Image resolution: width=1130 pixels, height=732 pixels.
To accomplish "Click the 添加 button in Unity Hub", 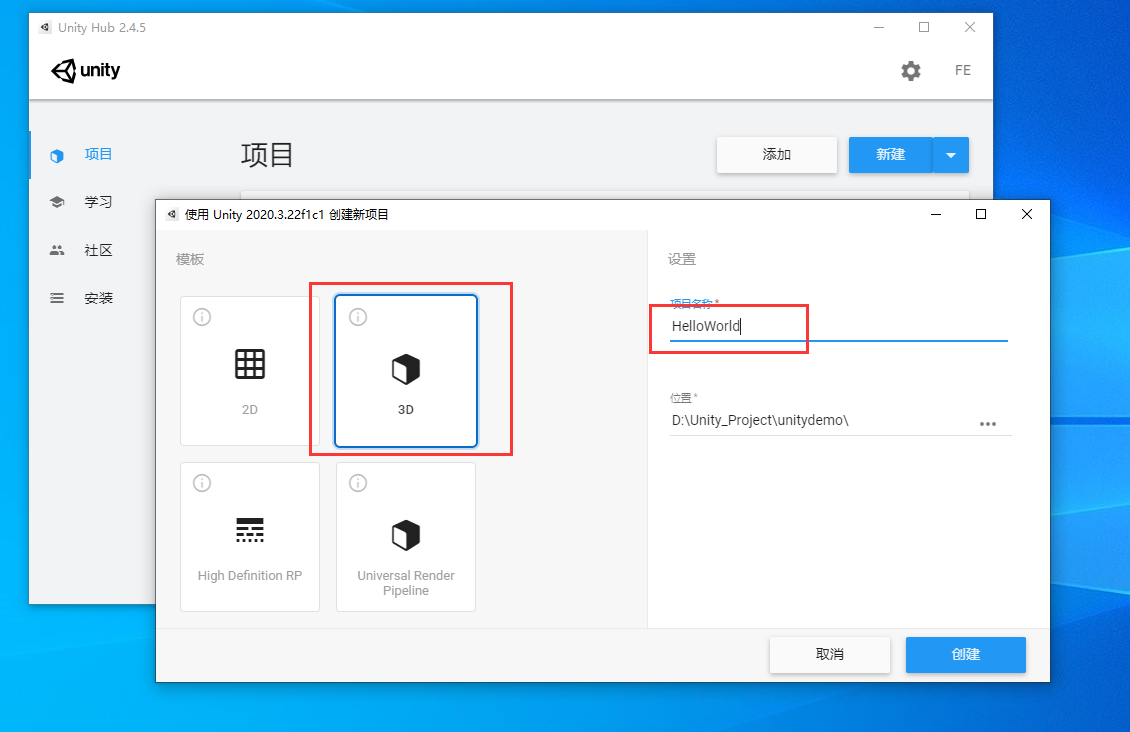I will point(777,155).
